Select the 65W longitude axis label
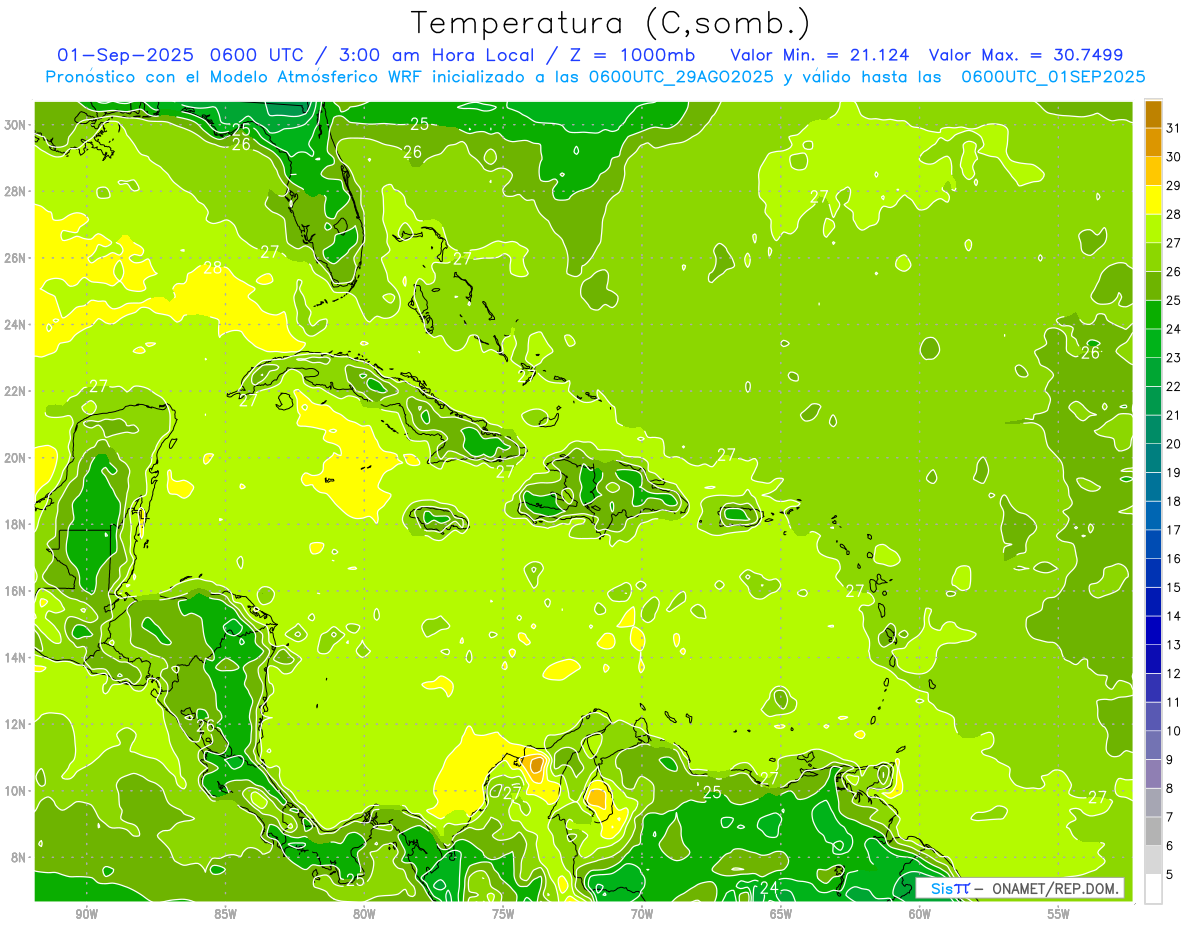 (x=781, y=914)
